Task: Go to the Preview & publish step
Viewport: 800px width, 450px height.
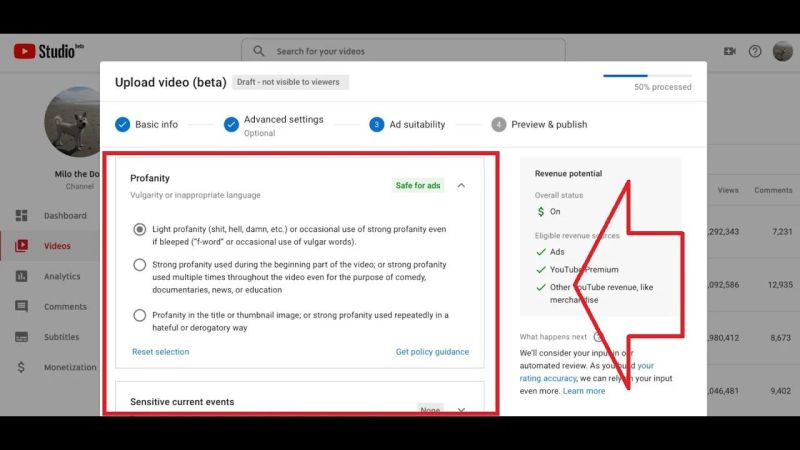Action: click(539, 124)
